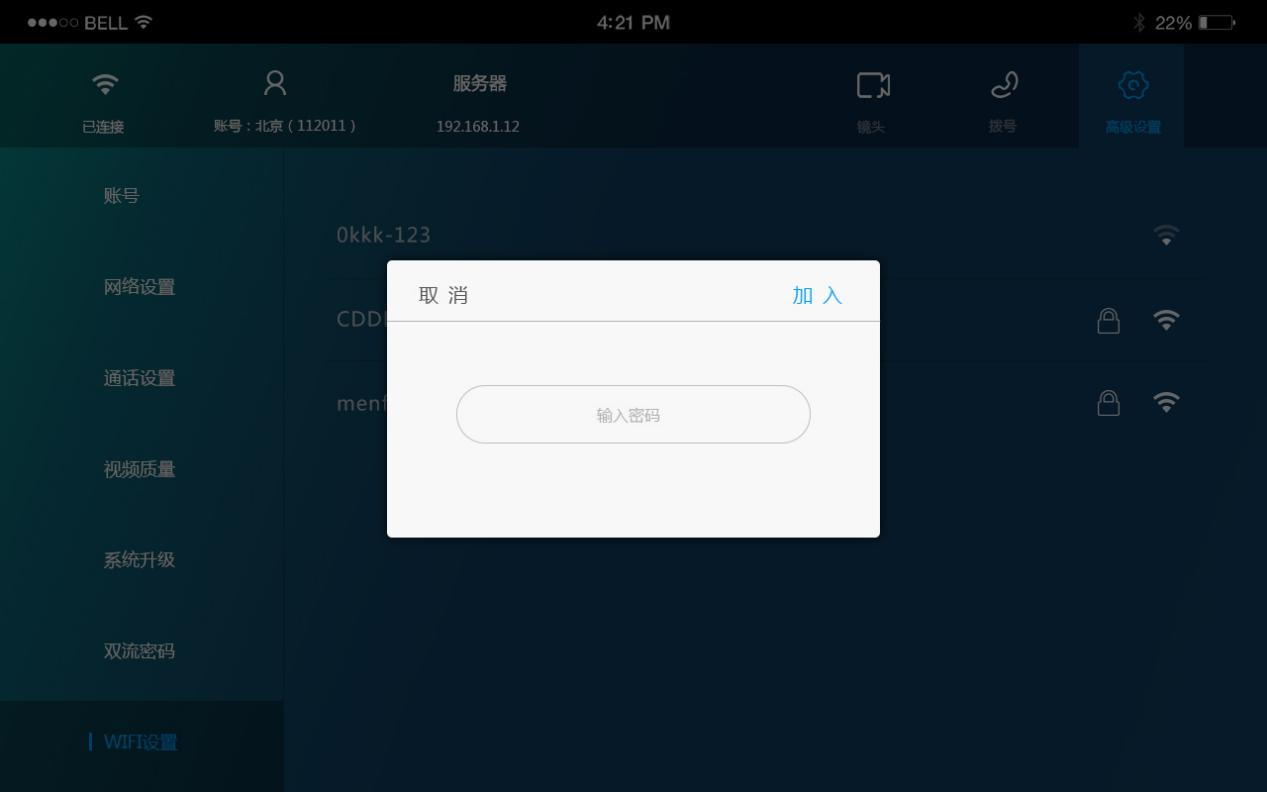
Task: Open 系统升级 from the sidebar
Action: pos(140,560)
